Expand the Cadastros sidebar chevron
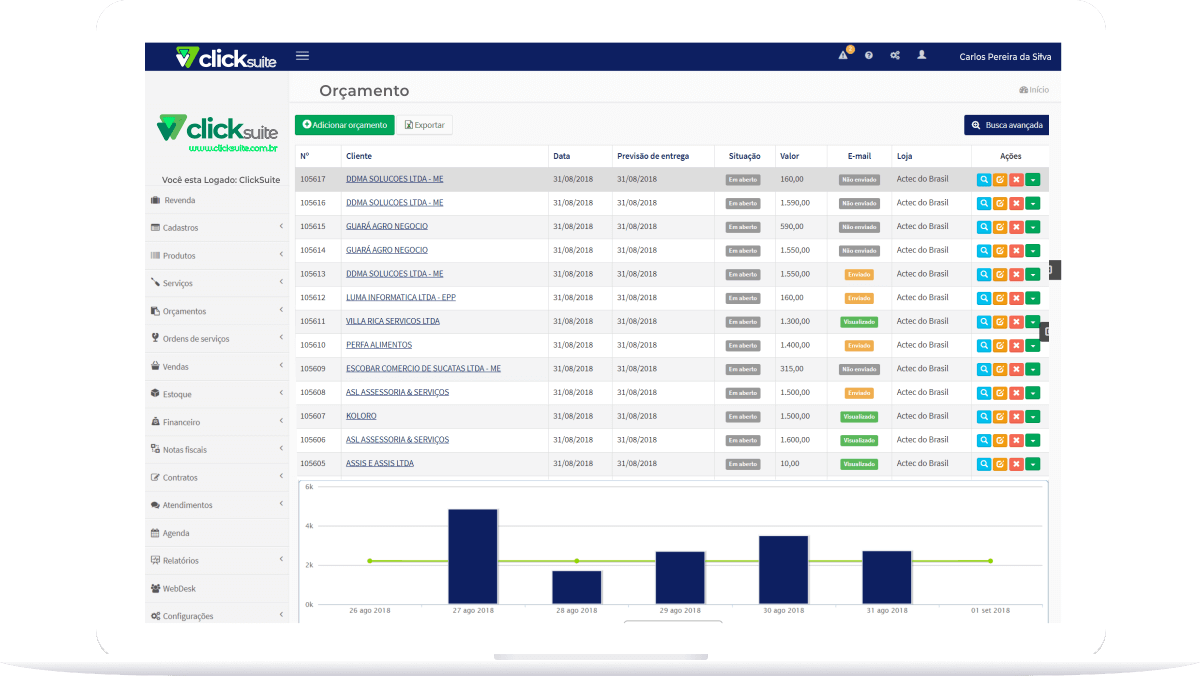The height and width of the screenshot is (676, 1200). point(281,227)
